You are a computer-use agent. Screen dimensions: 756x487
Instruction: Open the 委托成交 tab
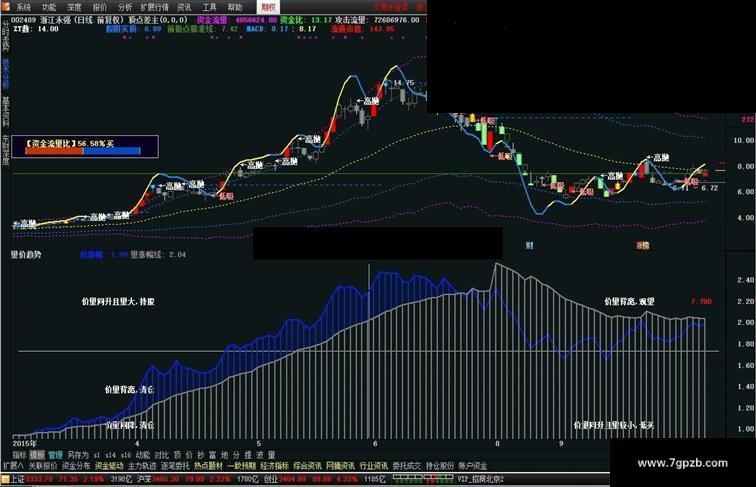click(406, 466)
